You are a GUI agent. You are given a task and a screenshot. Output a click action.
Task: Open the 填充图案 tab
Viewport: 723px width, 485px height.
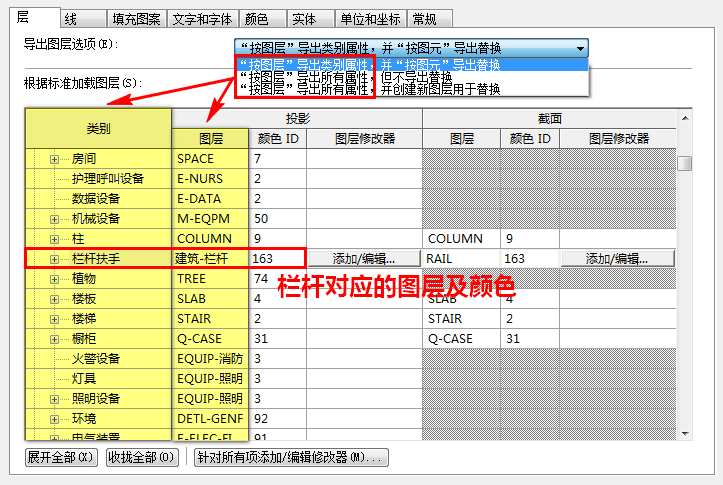(x=136, y=19)
